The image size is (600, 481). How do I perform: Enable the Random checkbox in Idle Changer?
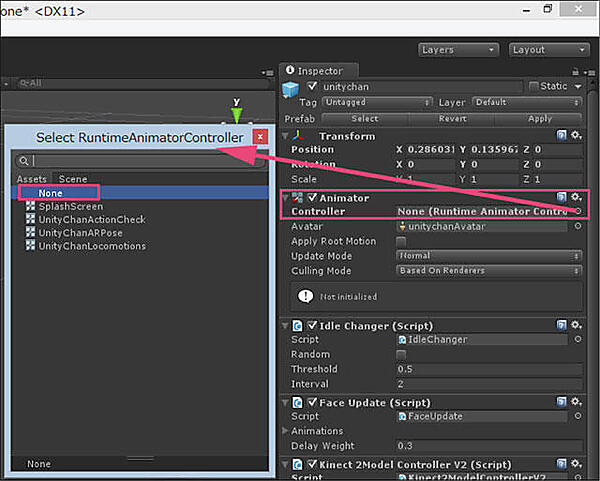coord(402,355)
